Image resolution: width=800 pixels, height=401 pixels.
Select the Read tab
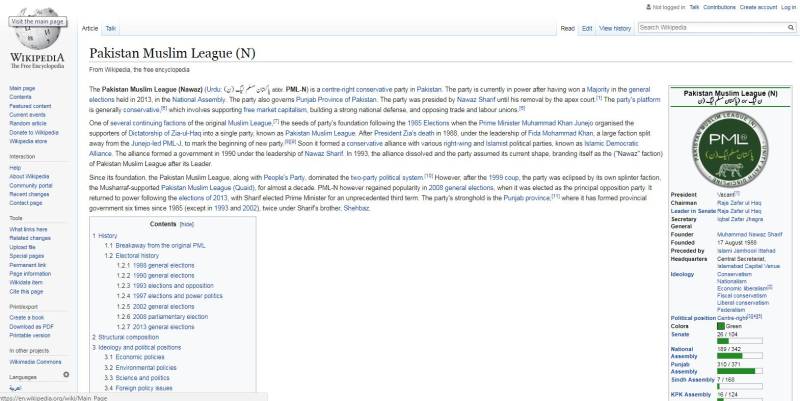567,29
